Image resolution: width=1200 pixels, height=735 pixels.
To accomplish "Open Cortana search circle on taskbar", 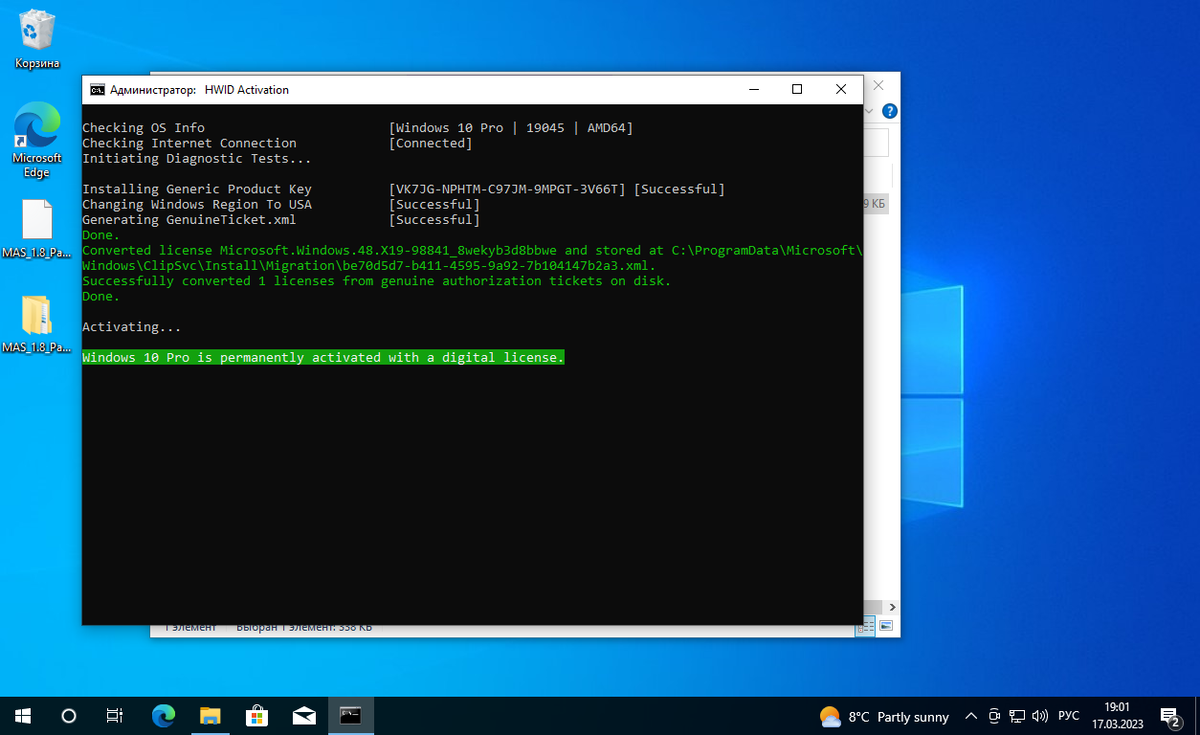I will [x=69, y=716].
